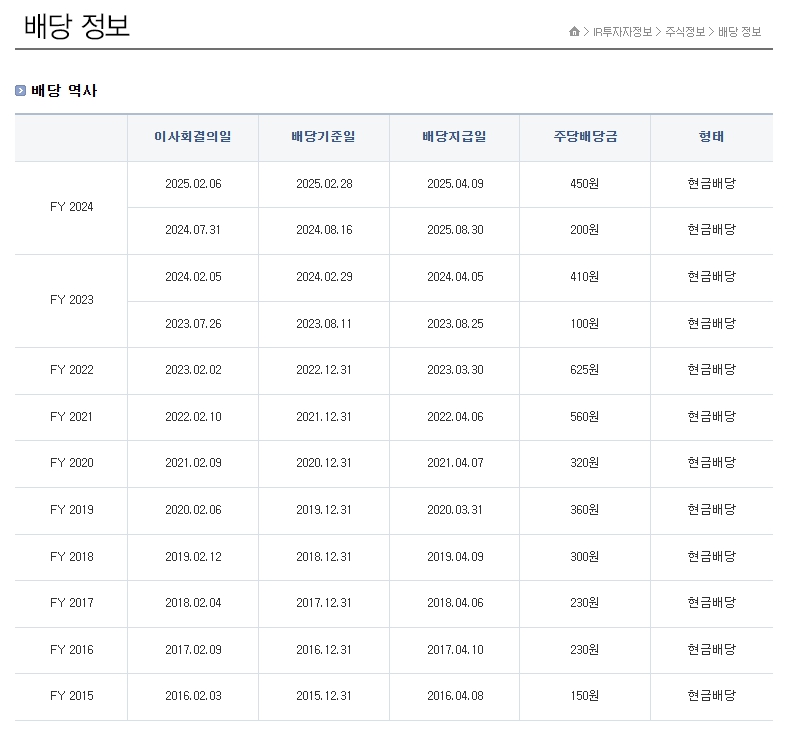
Task: Open 주식정보 breadcrumb link
Action: click(685, 32)
